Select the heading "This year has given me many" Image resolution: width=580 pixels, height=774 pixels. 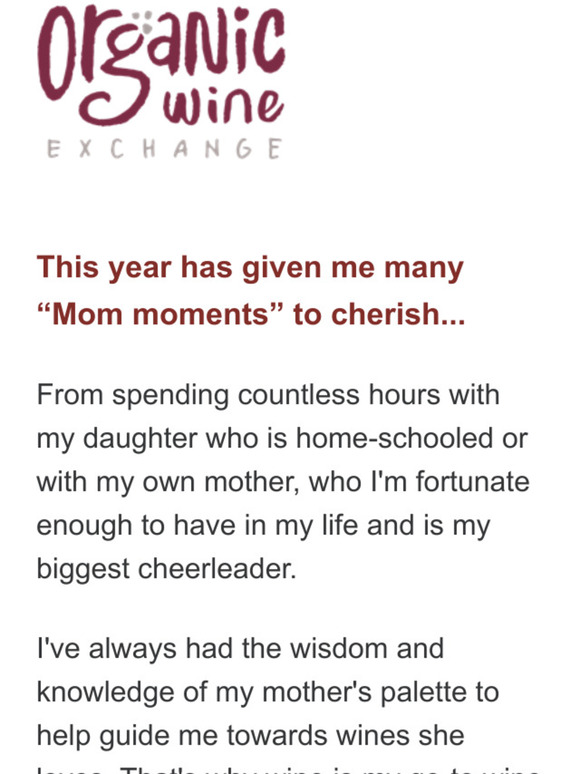click(250, 268)
